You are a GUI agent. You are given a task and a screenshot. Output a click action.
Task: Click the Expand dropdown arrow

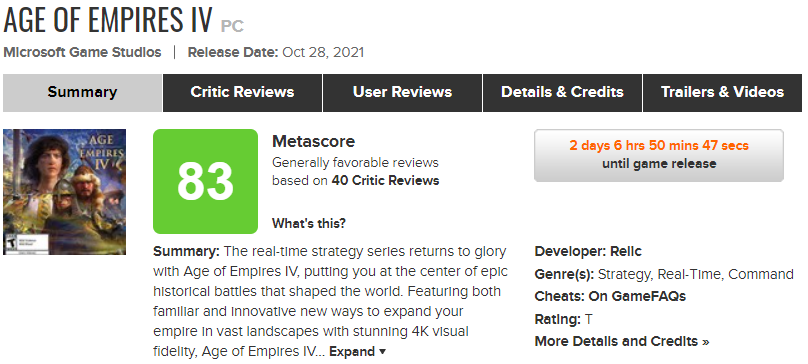tap(382, 352)
